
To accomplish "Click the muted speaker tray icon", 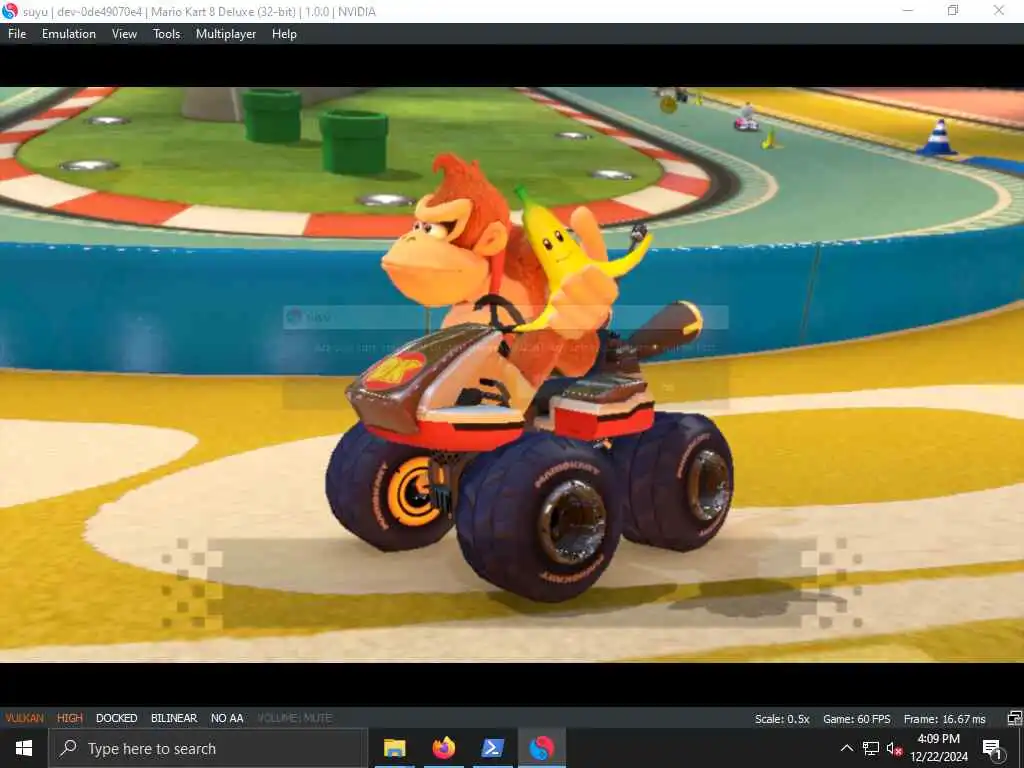I will pos(894,748).
